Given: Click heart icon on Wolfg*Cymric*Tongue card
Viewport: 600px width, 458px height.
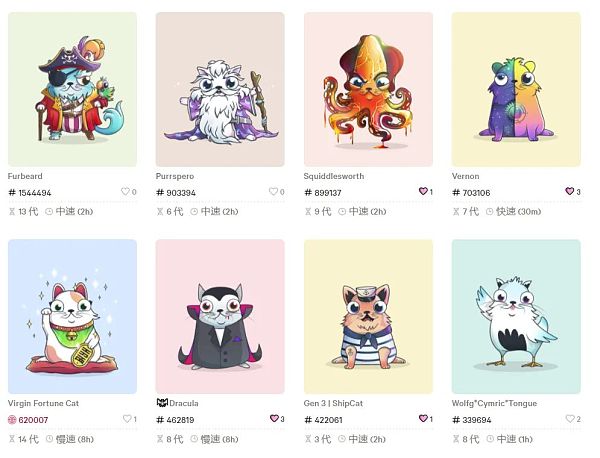Looking at the screenshot, I should coord(570,419).
